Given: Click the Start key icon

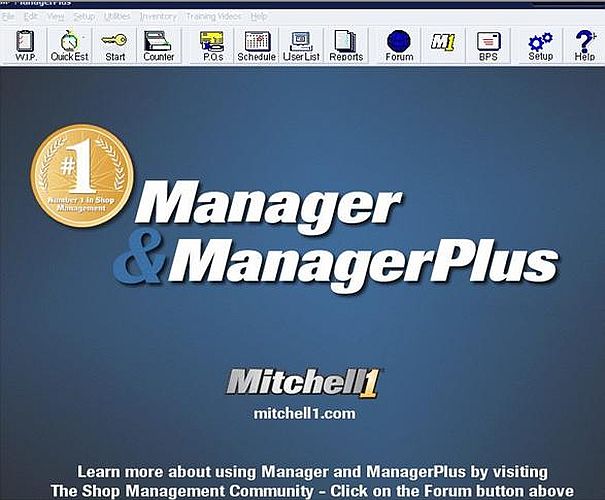Looking at the screenshot, I should pyautogui.click(x=115, y=46).
